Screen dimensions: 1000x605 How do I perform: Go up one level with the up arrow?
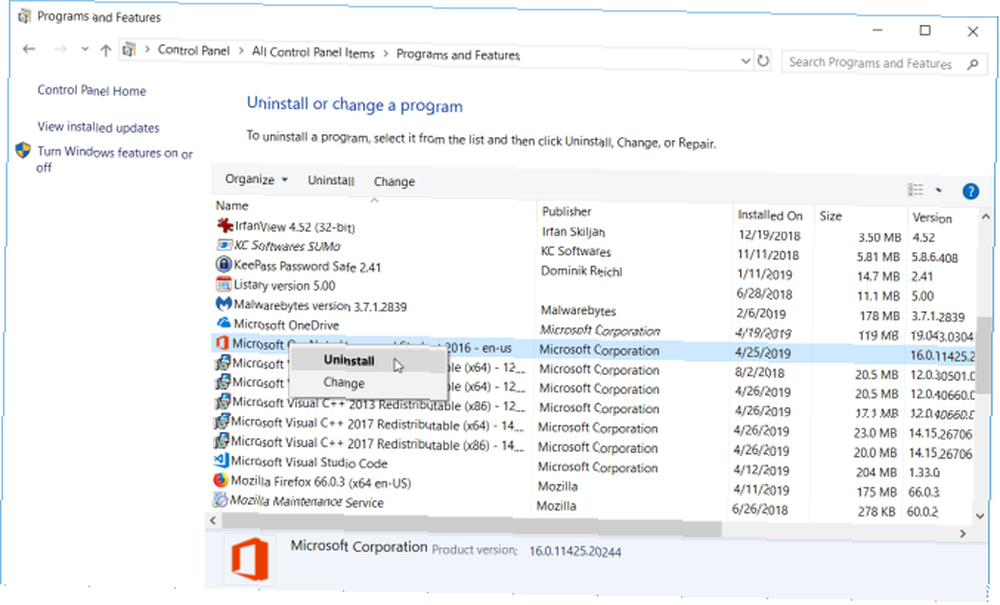[x=106, y=50]
